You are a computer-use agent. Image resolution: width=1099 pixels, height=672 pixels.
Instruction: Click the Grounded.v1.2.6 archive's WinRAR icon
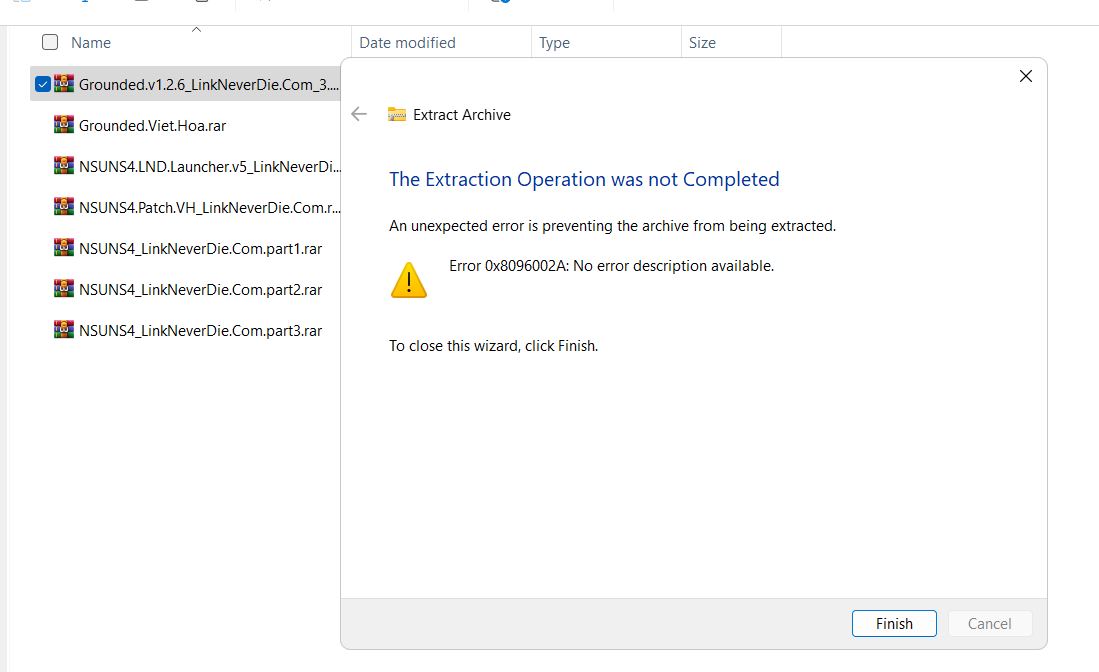(x=64, y=84)
